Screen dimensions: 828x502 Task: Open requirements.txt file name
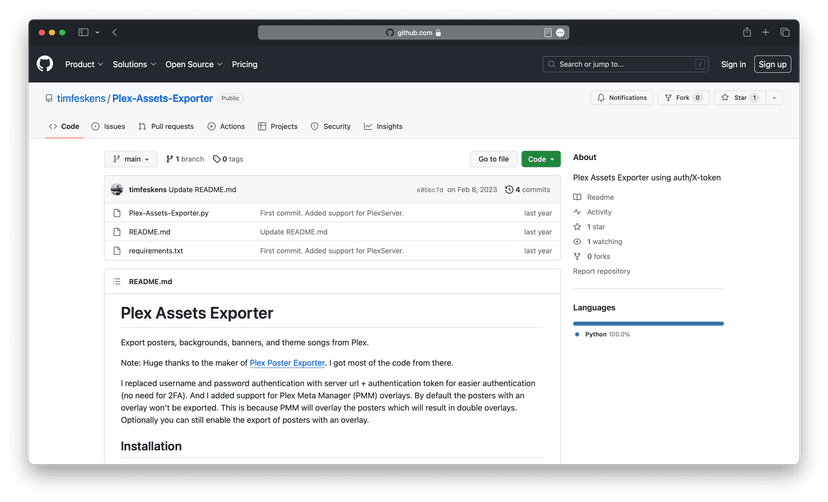pos(156,251)
